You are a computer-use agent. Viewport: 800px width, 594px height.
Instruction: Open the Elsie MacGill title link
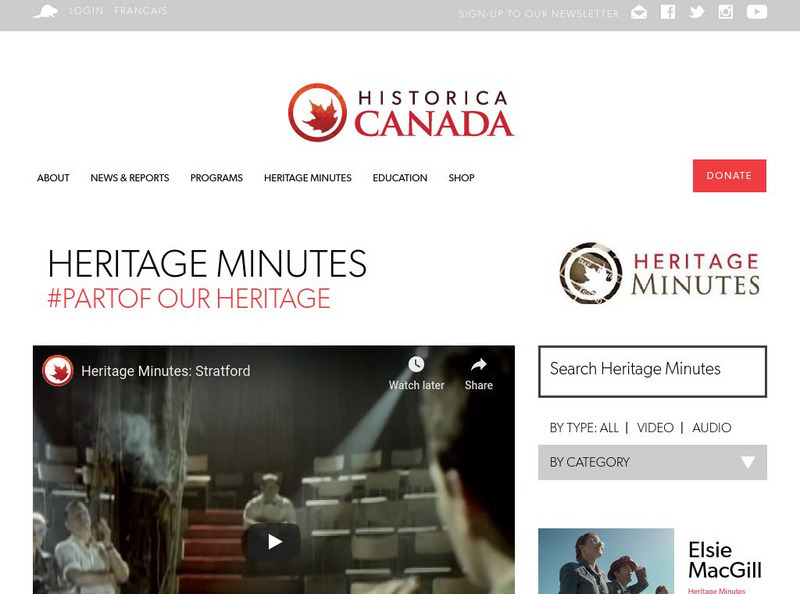point(724,560)
